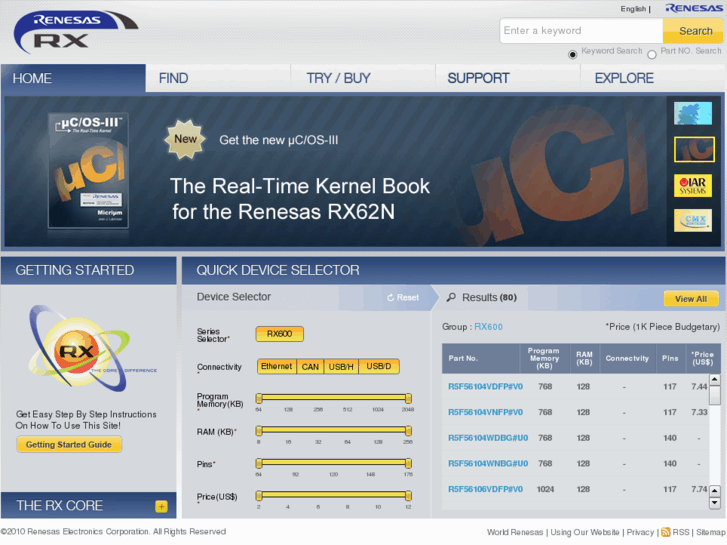This screenshot has height=545, width=727.
Task: Open part R5F56104WNBG#U0
Action: [488, 463]
